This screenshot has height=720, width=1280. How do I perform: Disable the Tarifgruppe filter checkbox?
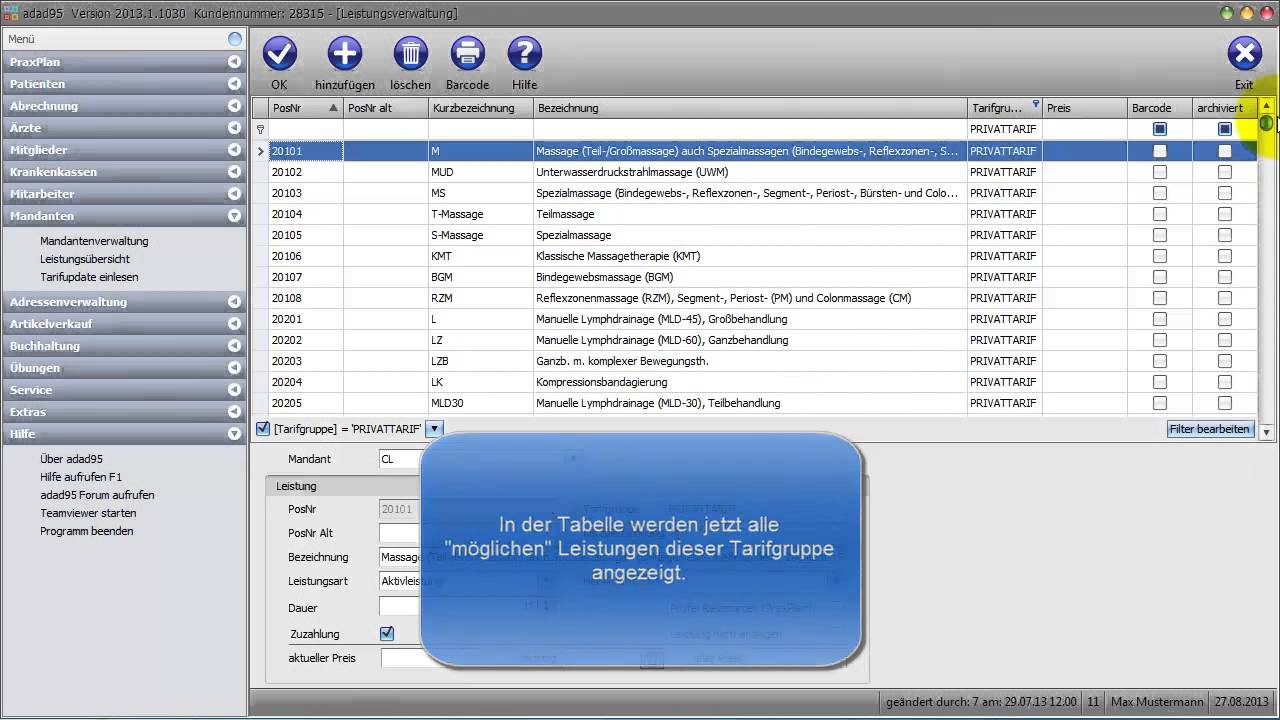pyautogui.click(x=263, y=429)
